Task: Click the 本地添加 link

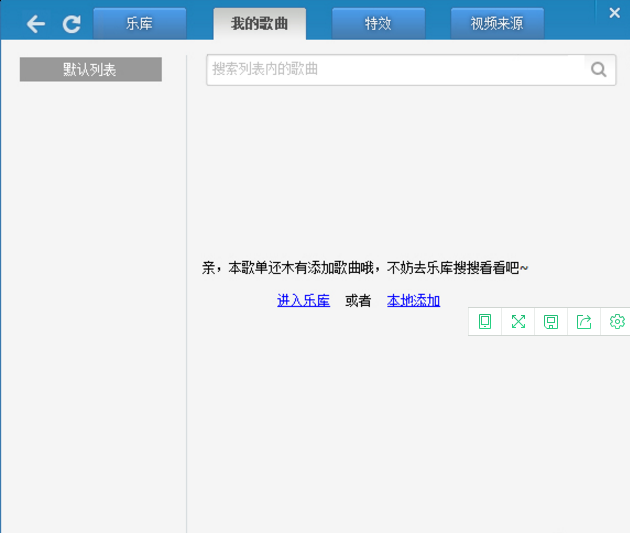Action: 413,300
